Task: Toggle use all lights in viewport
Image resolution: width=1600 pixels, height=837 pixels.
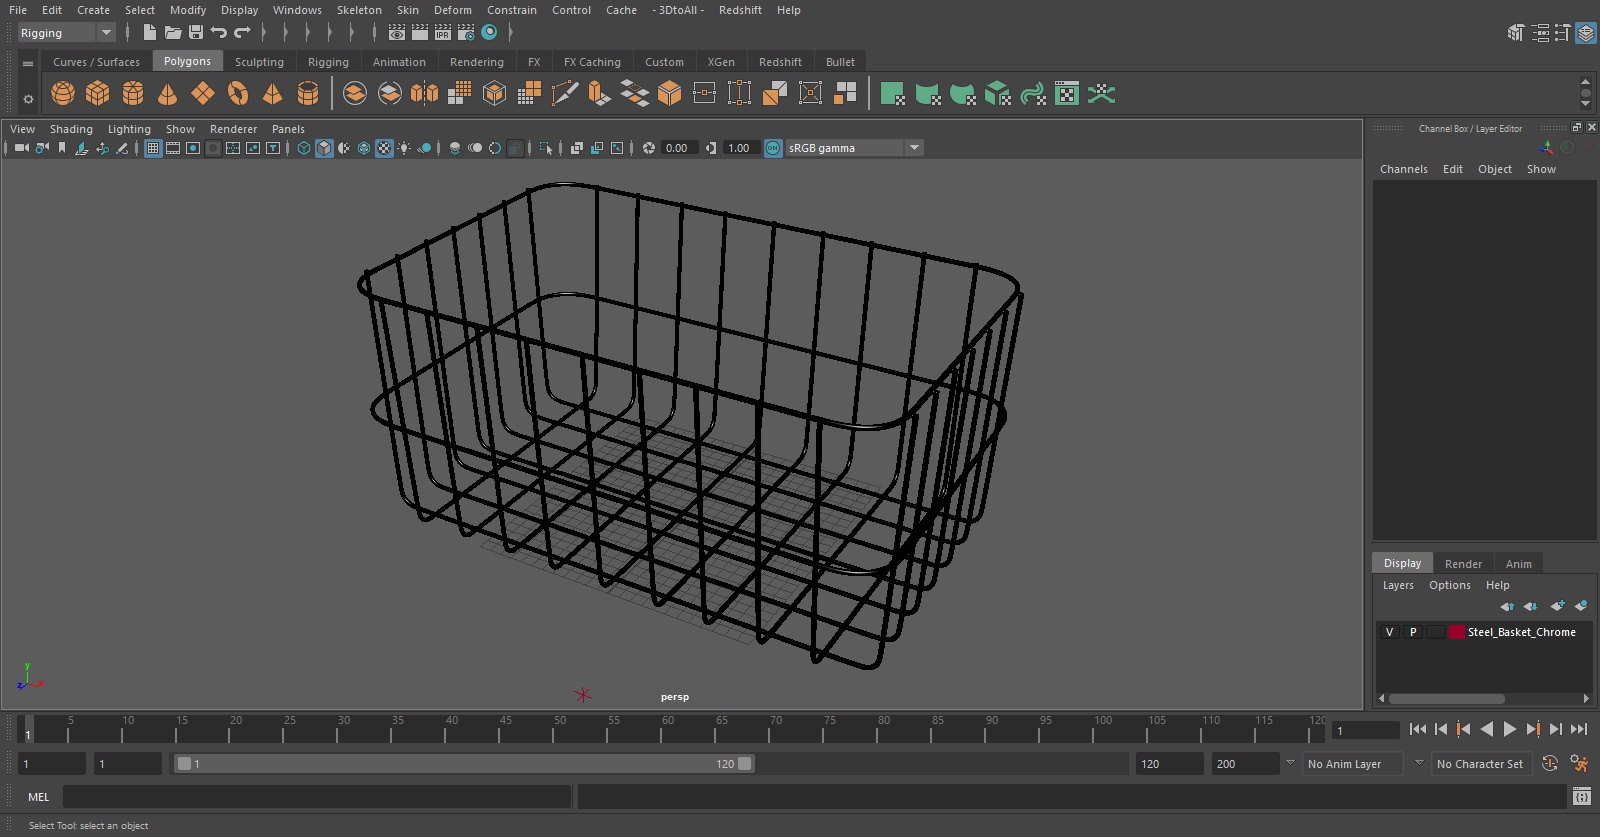Action: pos(404,148)
